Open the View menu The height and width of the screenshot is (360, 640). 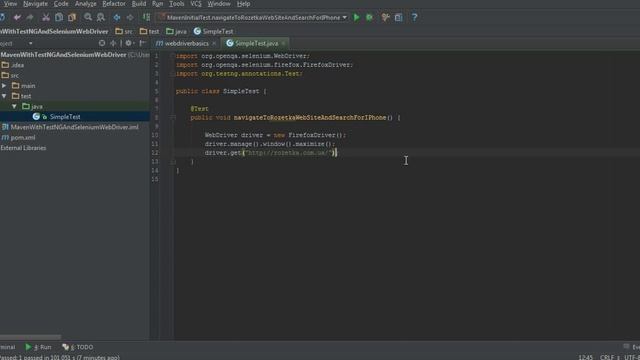10,4
